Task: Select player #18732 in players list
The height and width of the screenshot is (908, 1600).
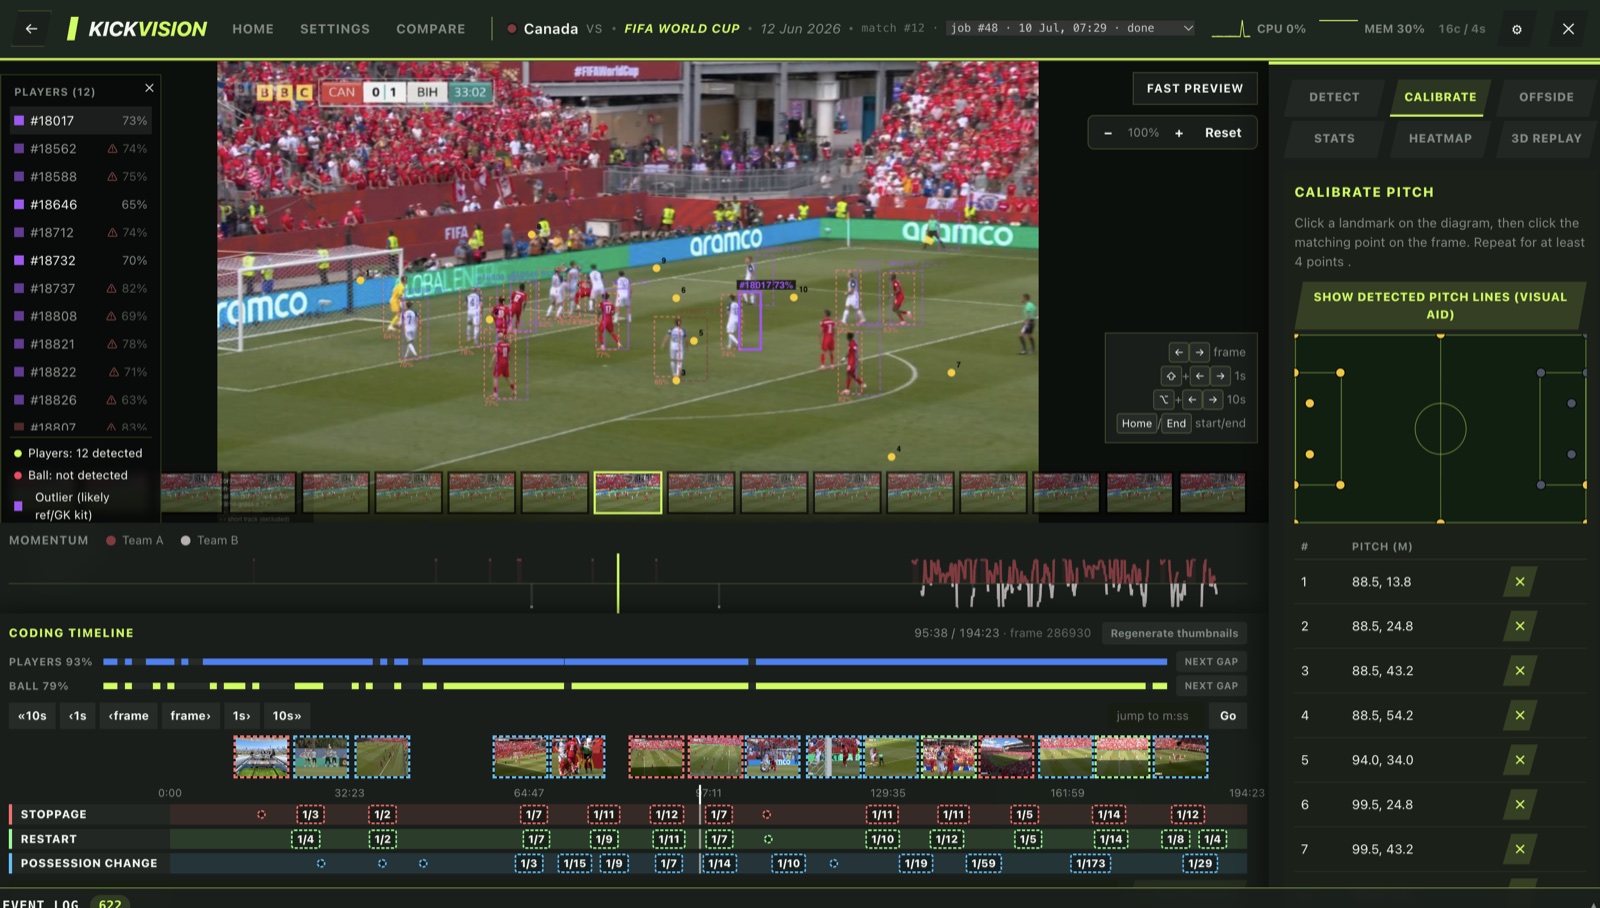Action: tap(81, 260)
